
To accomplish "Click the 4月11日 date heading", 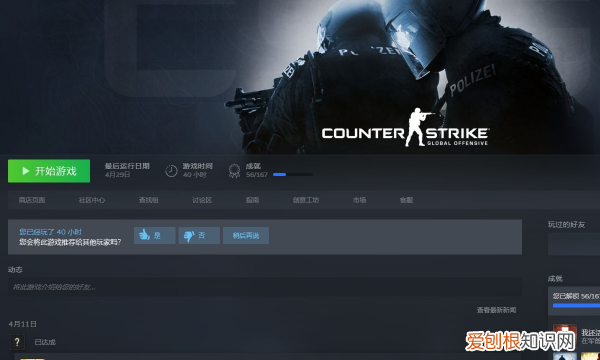I will click(x=23, y=324).
